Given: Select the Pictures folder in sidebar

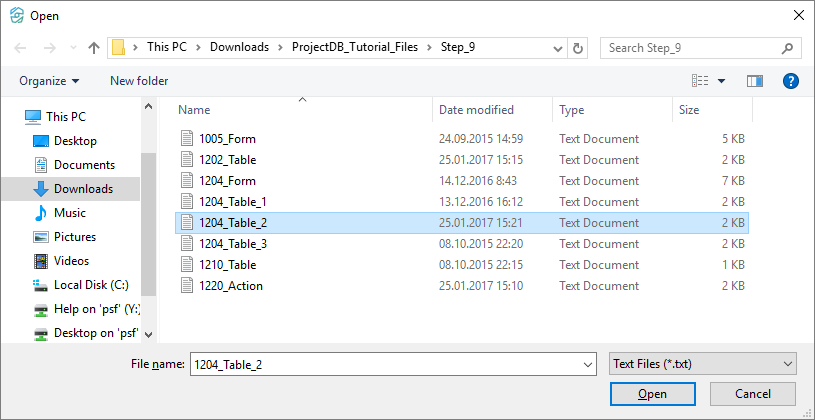Looking at the screenshot, I should point(75,237).
